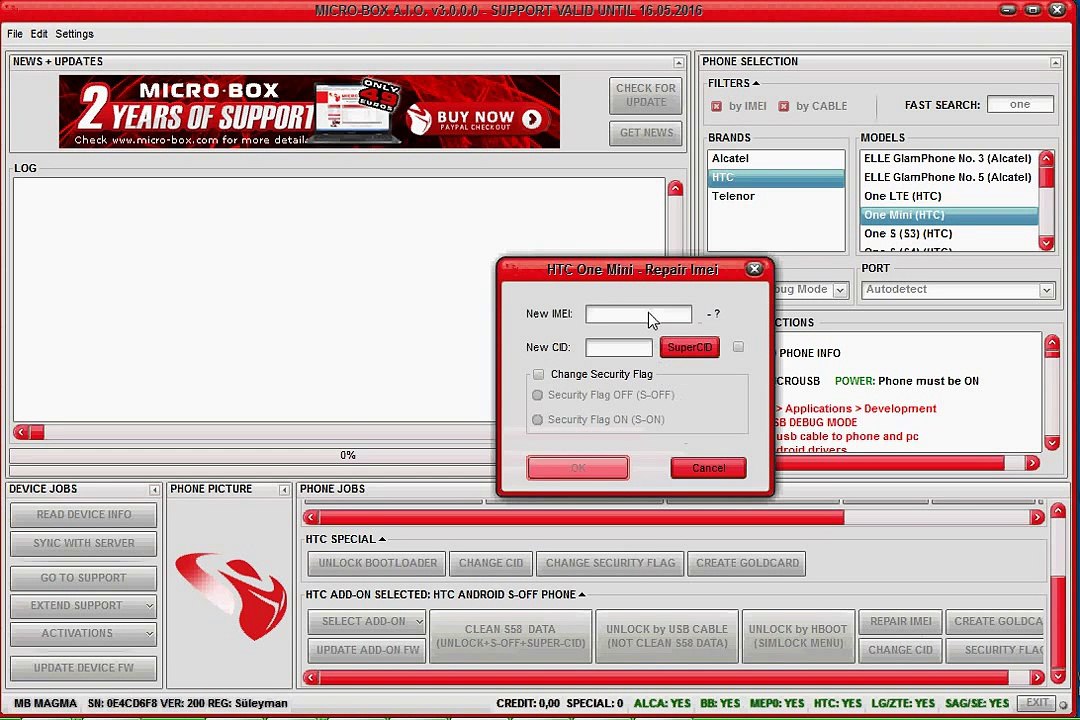Click phone jobs bottom scroll-right arrow
1080x720 pixels.
pos(1037,677)
